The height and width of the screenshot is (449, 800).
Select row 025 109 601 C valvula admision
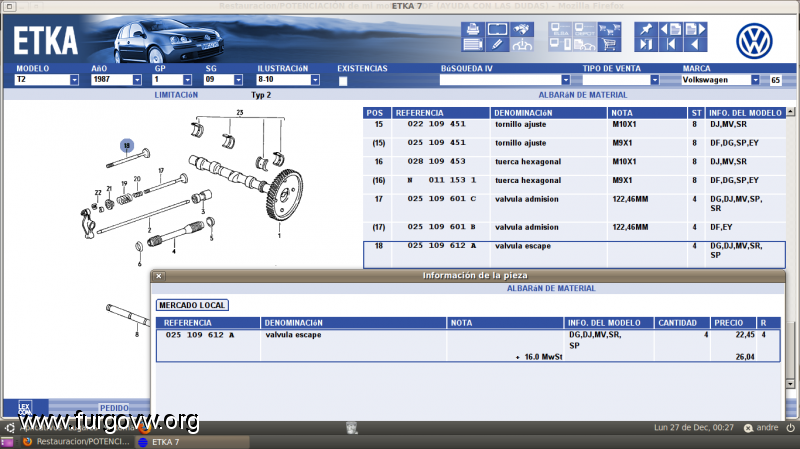click(x=574, y=207)
